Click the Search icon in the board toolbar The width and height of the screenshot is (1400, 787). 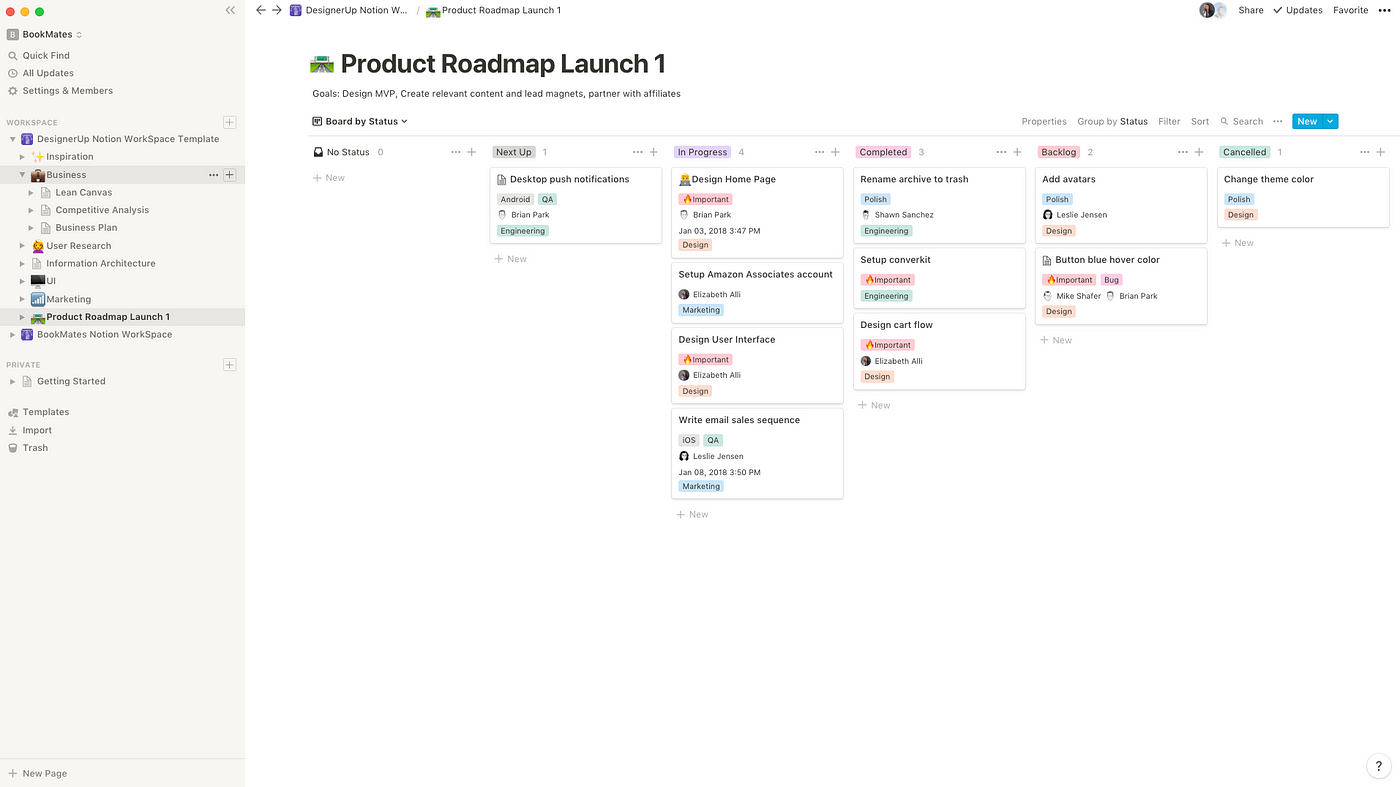click(1224, 121)
